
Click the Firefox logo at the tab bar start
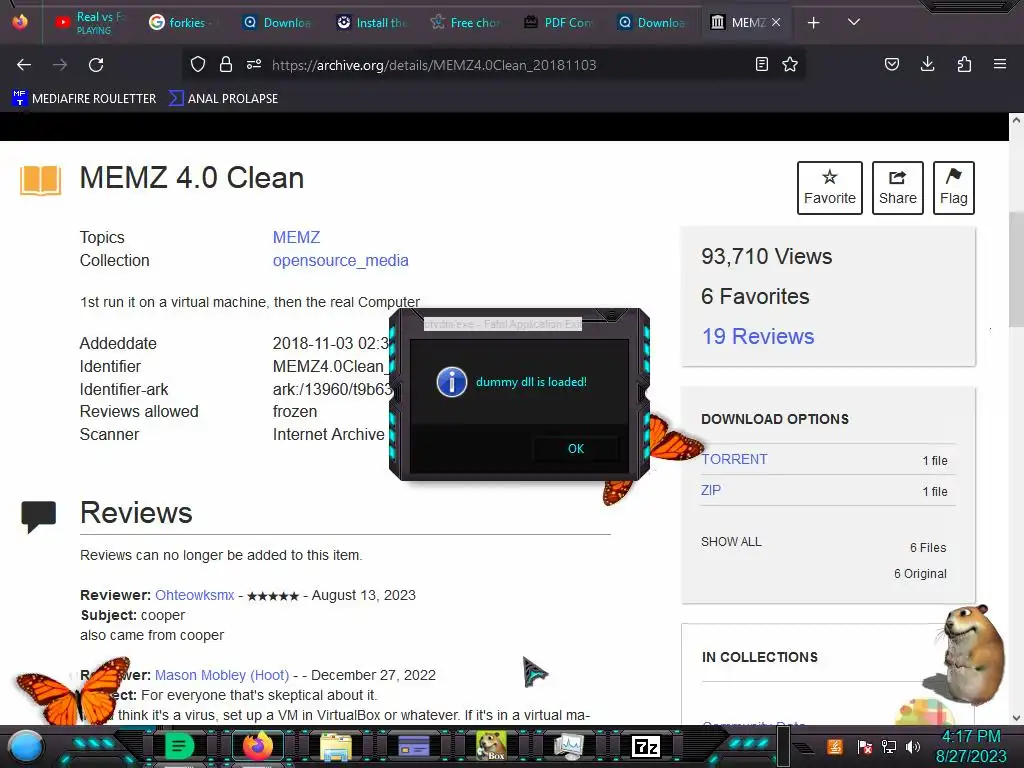click(20, 22)
